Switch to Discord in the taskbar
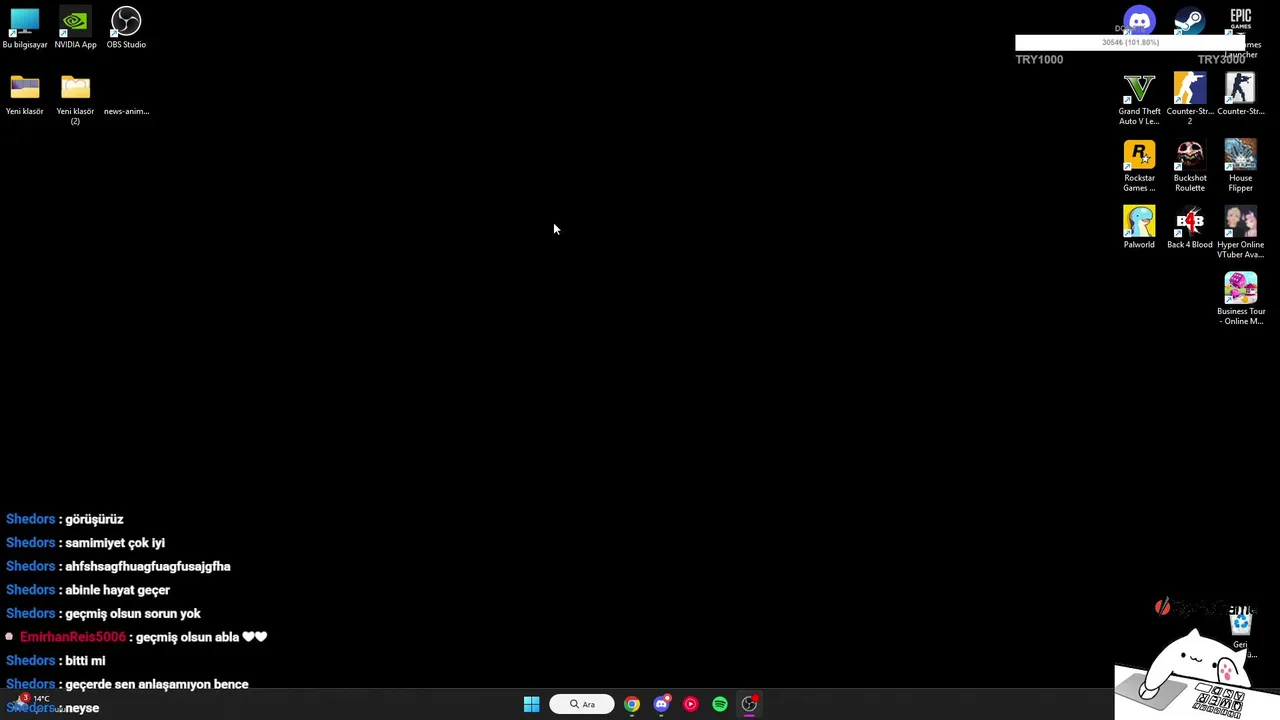 coord(661,704)
